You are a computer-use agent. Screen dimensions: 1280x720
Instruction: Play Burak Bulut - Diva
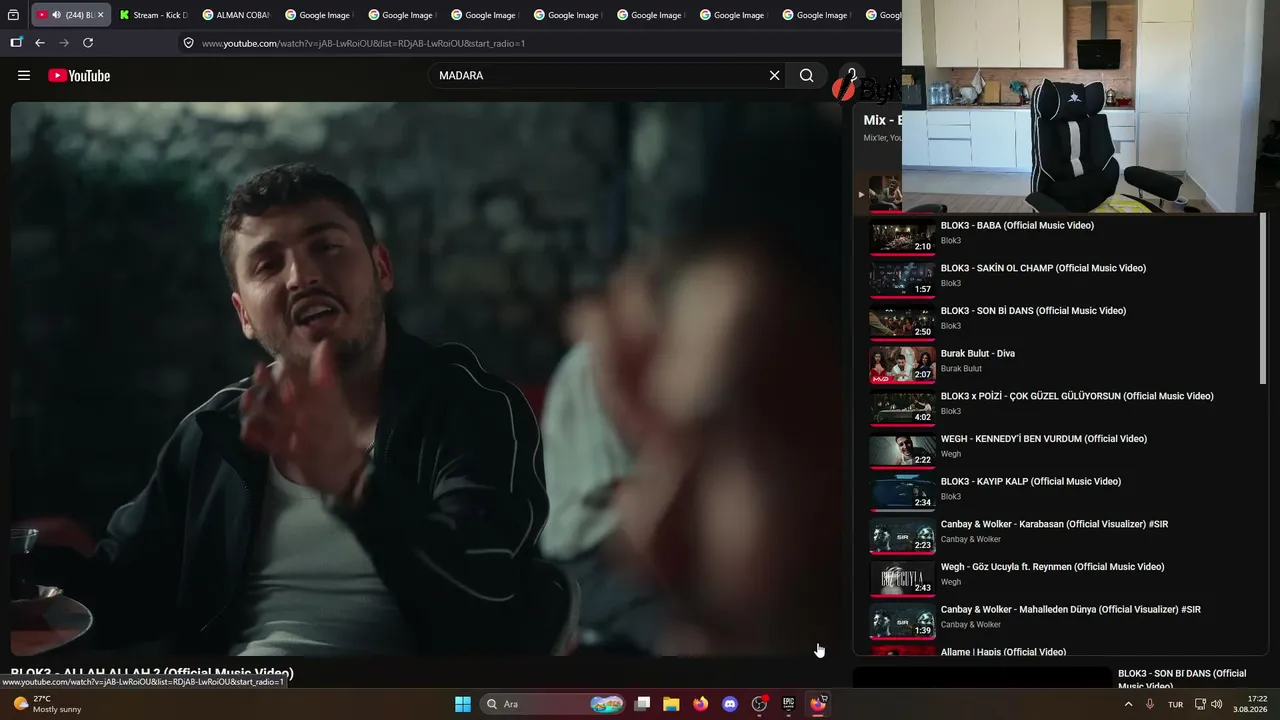pos(978,353)
